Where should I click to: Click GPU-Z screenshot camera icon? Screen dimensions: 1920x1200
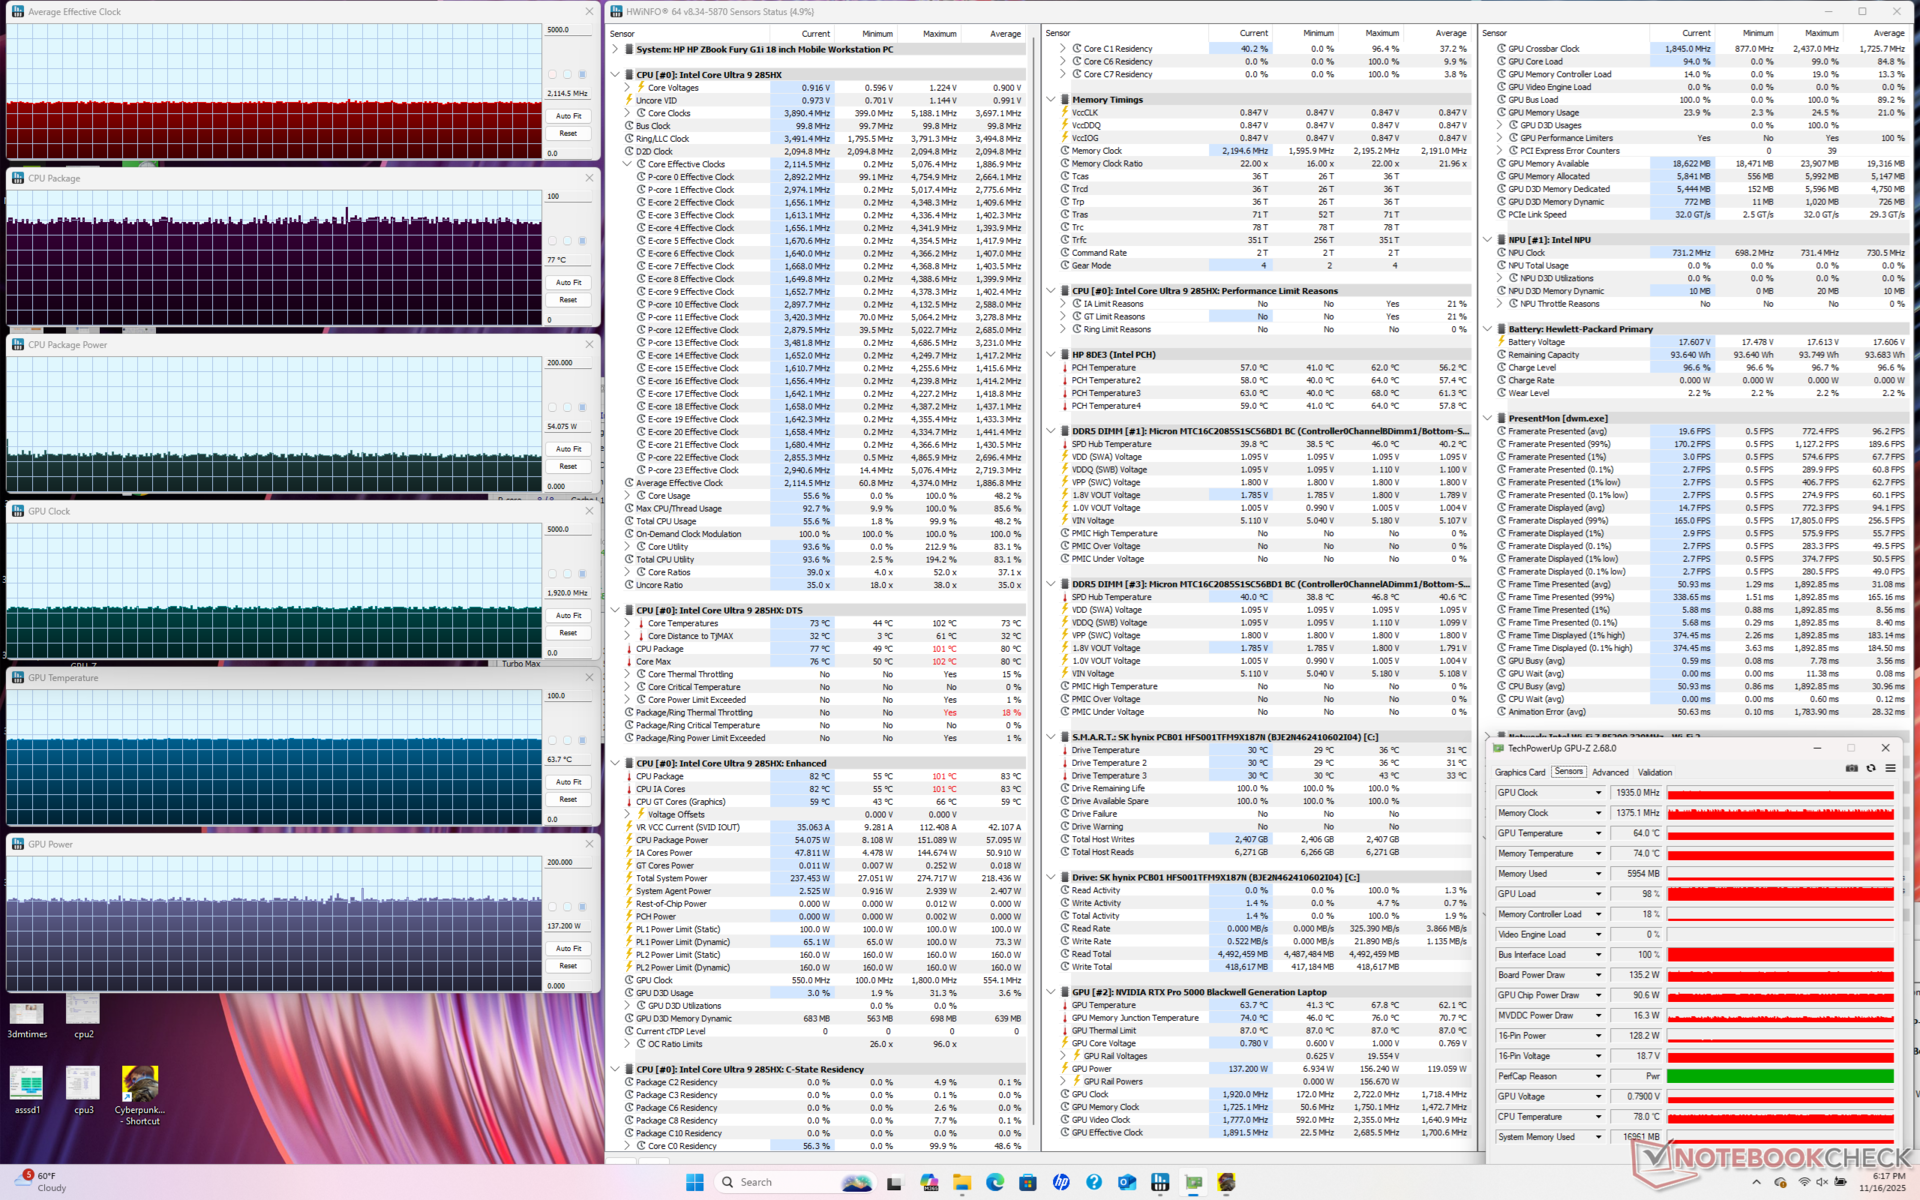pos(1852,768)
